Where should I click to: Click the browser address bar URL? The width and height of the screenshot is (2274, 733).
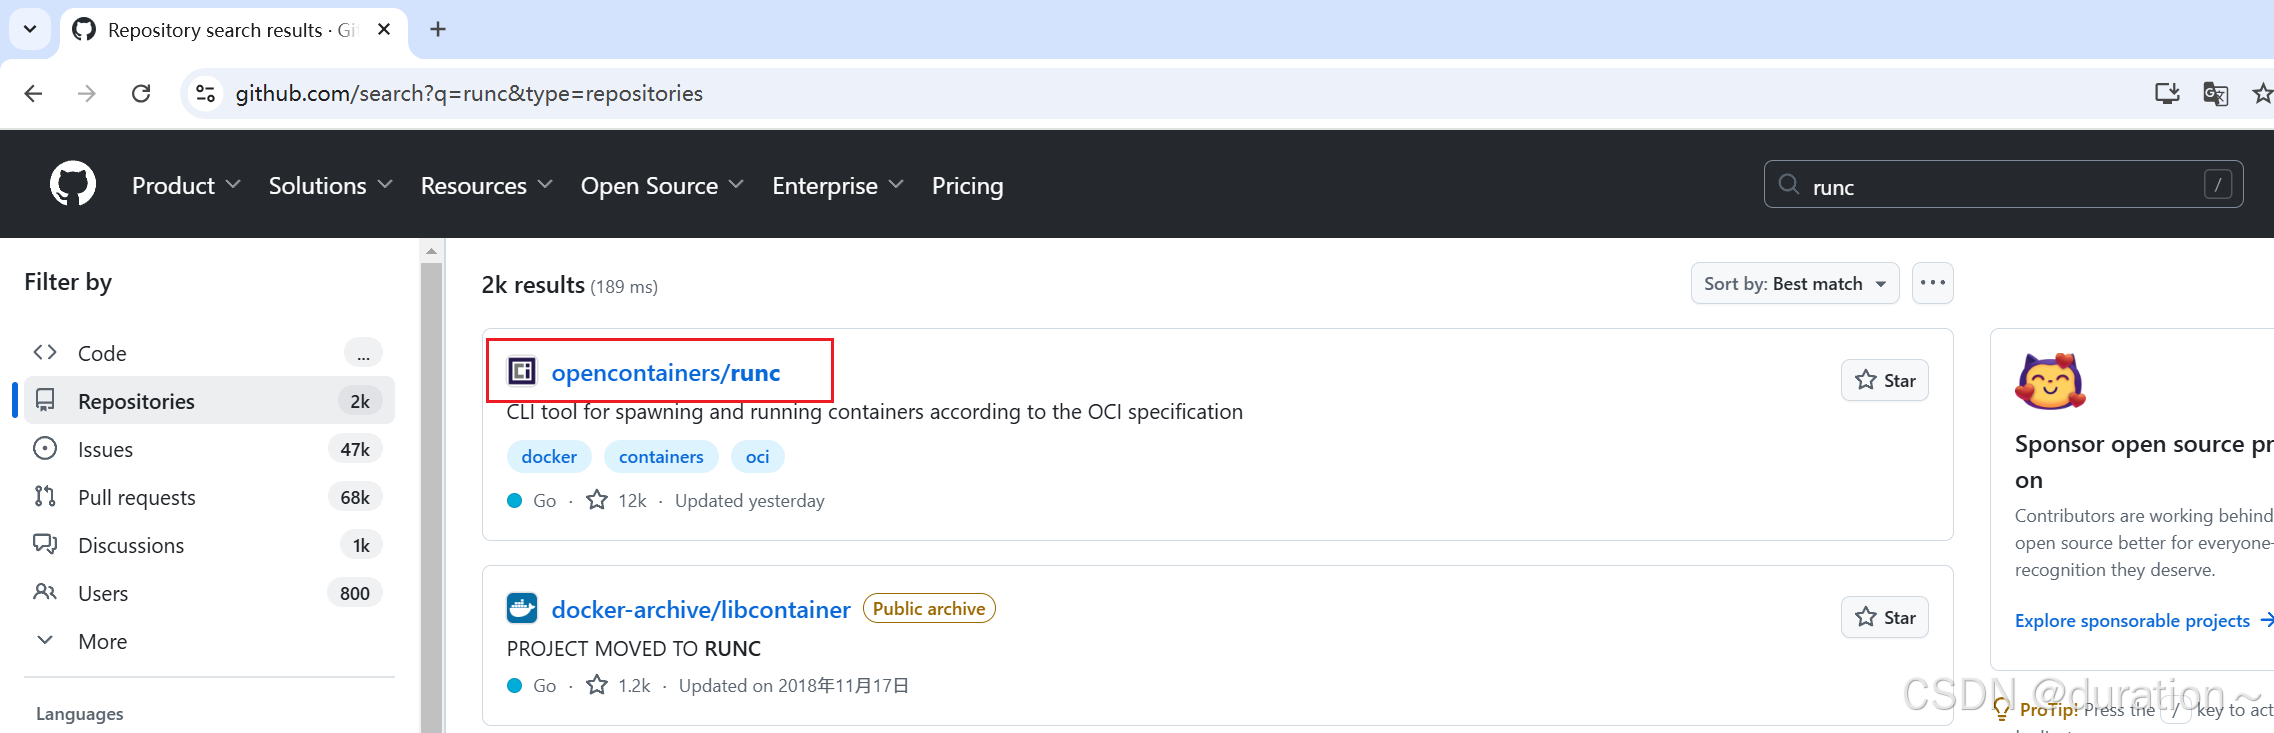coord(469,93)
